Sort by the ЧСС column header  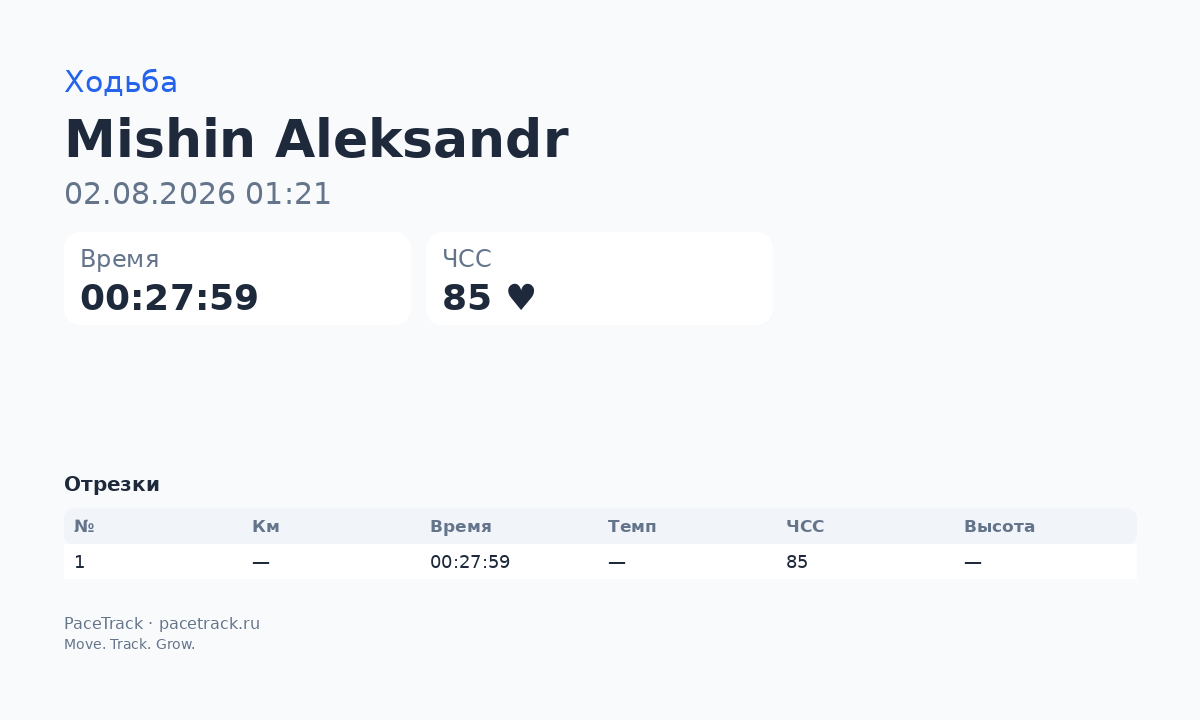[x=805, y=526]
